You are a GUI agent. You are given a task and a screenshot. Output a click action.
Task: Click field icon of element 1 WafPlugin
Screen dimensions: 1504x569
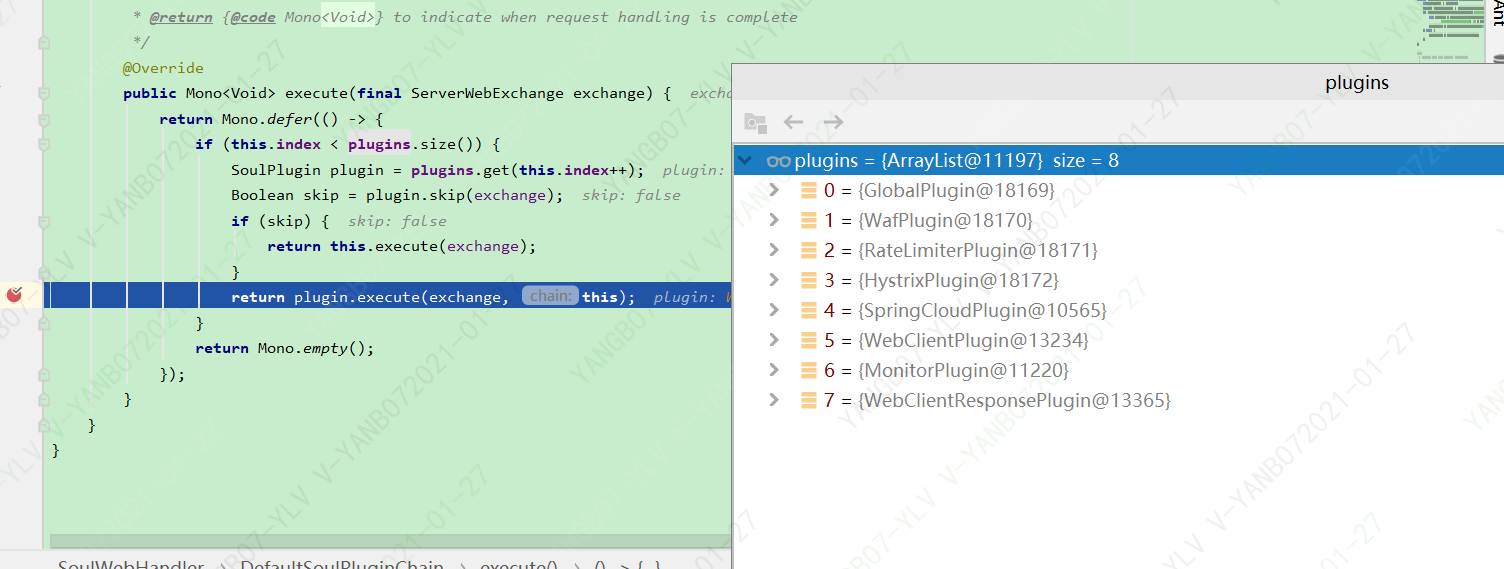[x=809, y=220]
